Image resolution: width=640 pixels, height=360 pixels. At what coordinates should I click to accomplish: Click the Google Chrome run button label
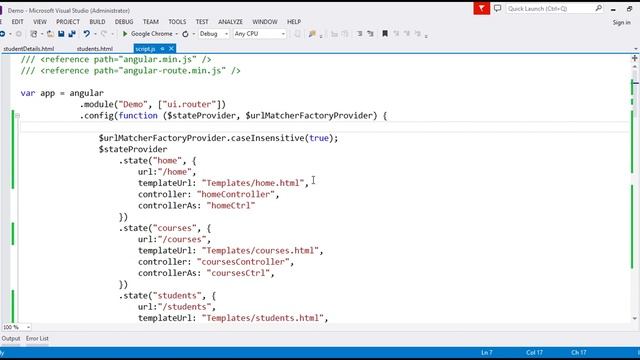click(x=151, y=34)
